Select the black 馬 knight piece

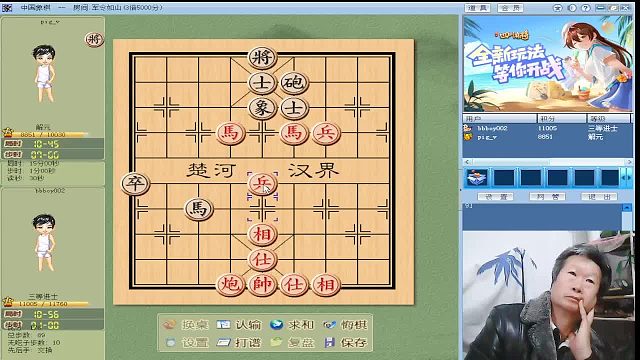click(x=198, y=209)
